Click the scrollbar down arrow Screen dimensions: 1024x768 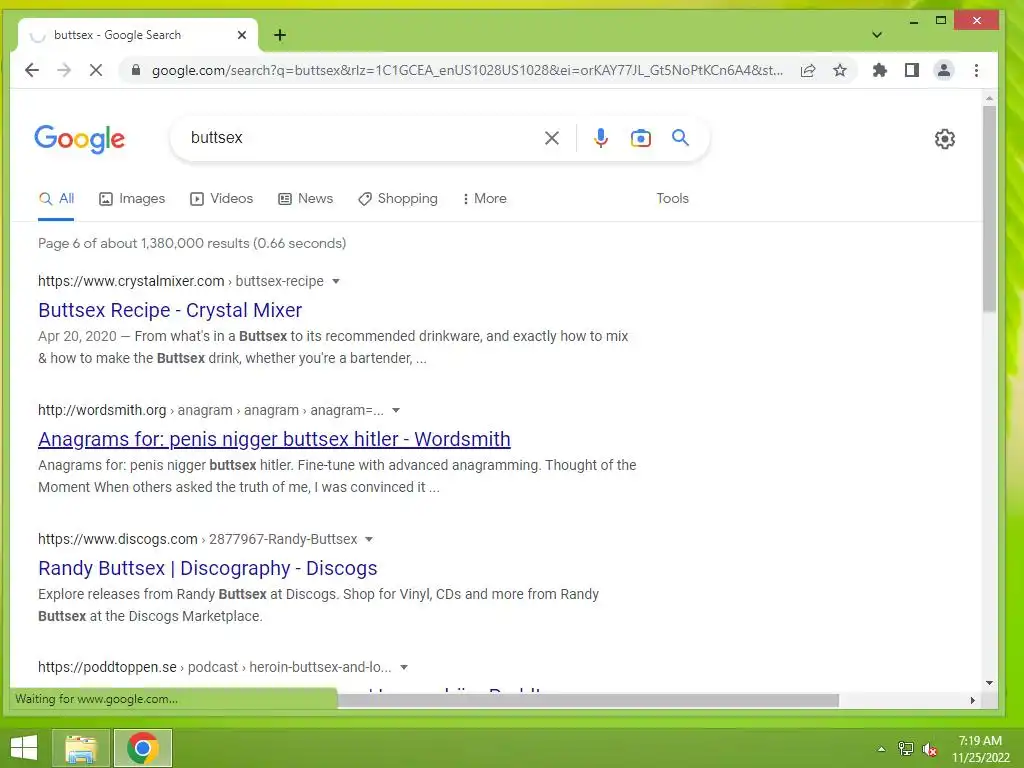pos(989,683)
